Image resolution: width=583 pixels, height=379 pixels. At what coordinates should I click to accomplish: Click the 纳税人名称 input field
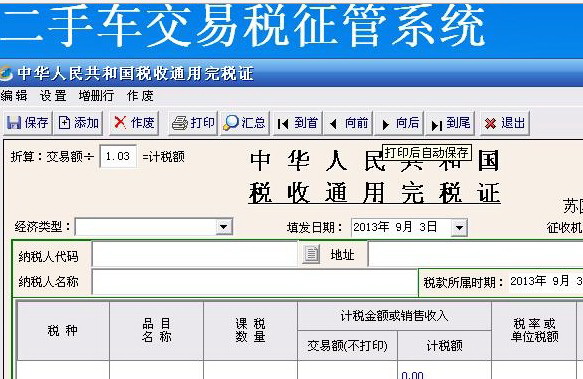coord(255,282)
